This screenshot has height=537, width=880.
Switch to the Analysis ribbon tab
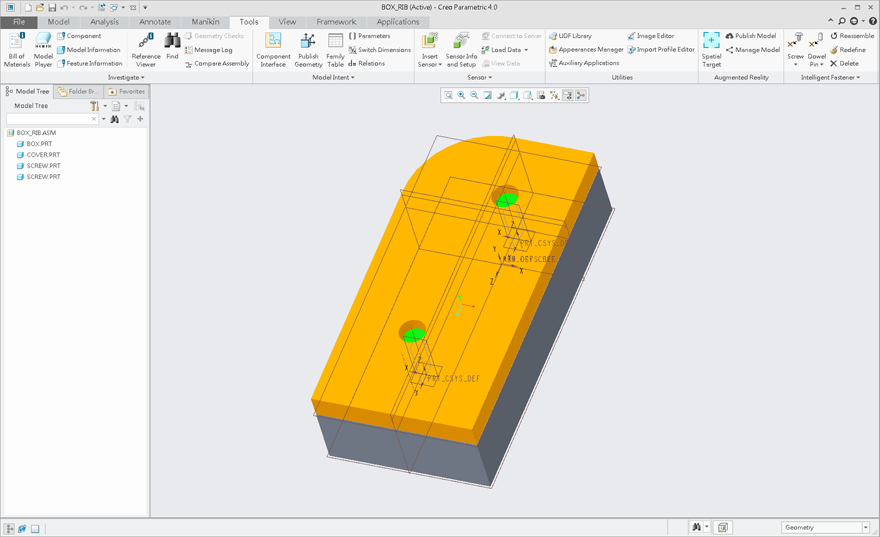click(104, 22)
